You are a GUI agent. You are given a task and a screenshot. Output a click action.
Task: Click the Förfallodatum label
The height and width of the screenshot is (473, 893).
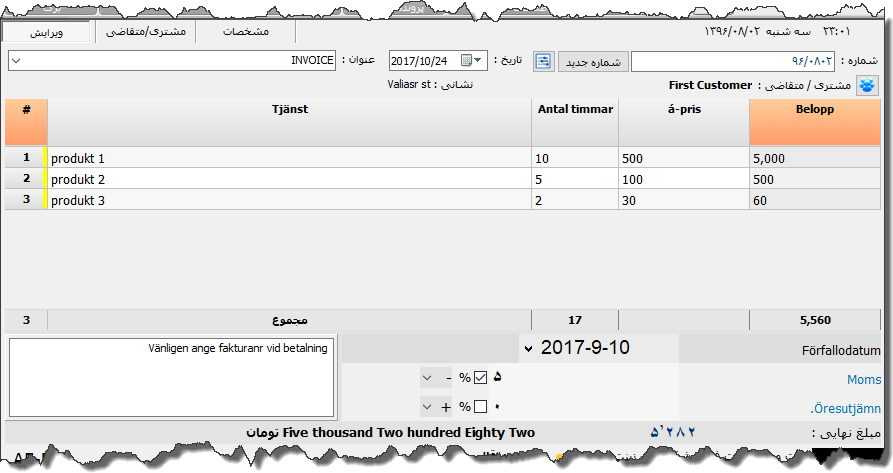841,351
